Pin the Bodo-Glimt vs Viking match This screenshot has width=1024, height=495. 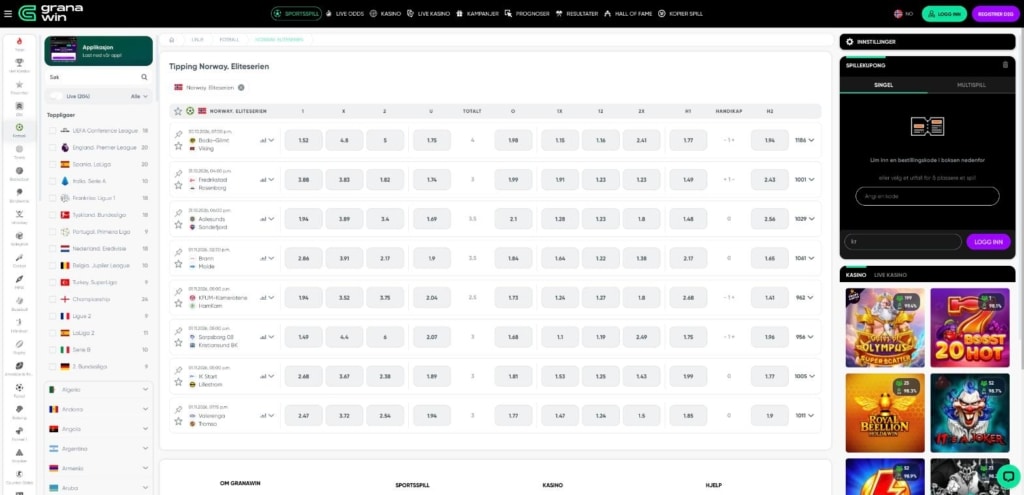pos(178,135)
